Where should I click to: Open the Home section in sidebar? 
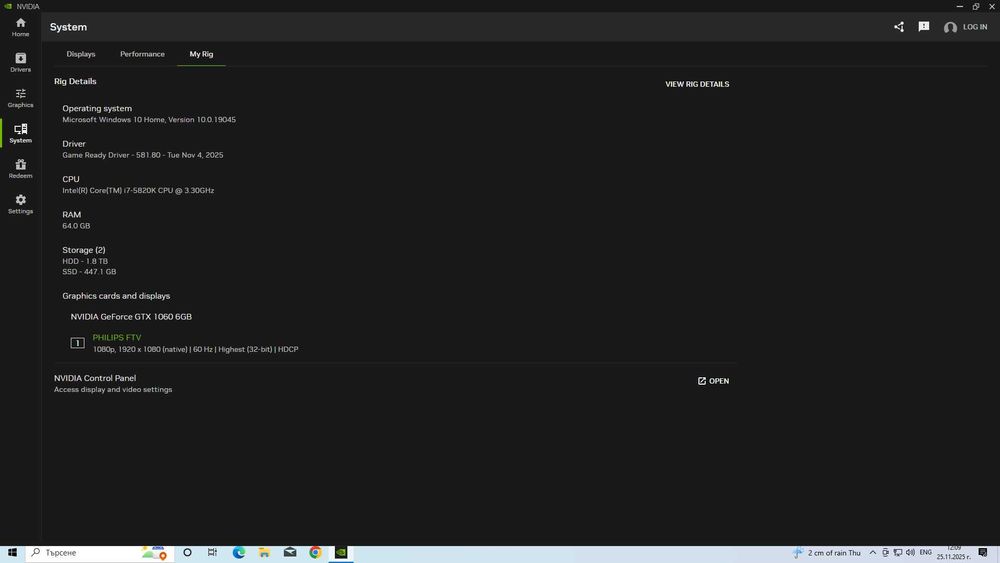[x=20, y=27]
